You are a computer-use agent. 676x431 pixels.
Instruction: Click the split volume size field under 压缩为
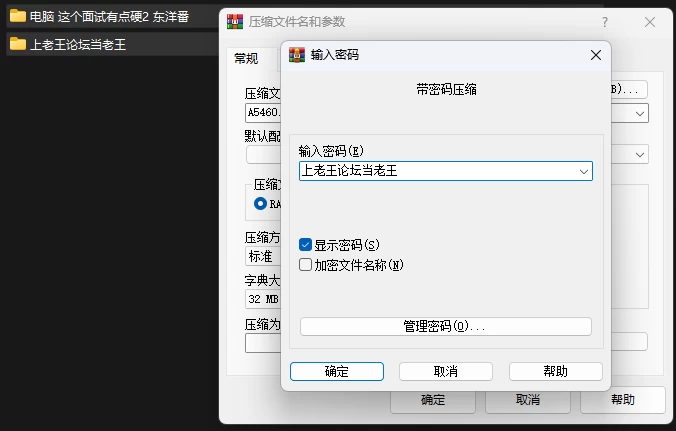pyautogui.click(x=263, y=343)
